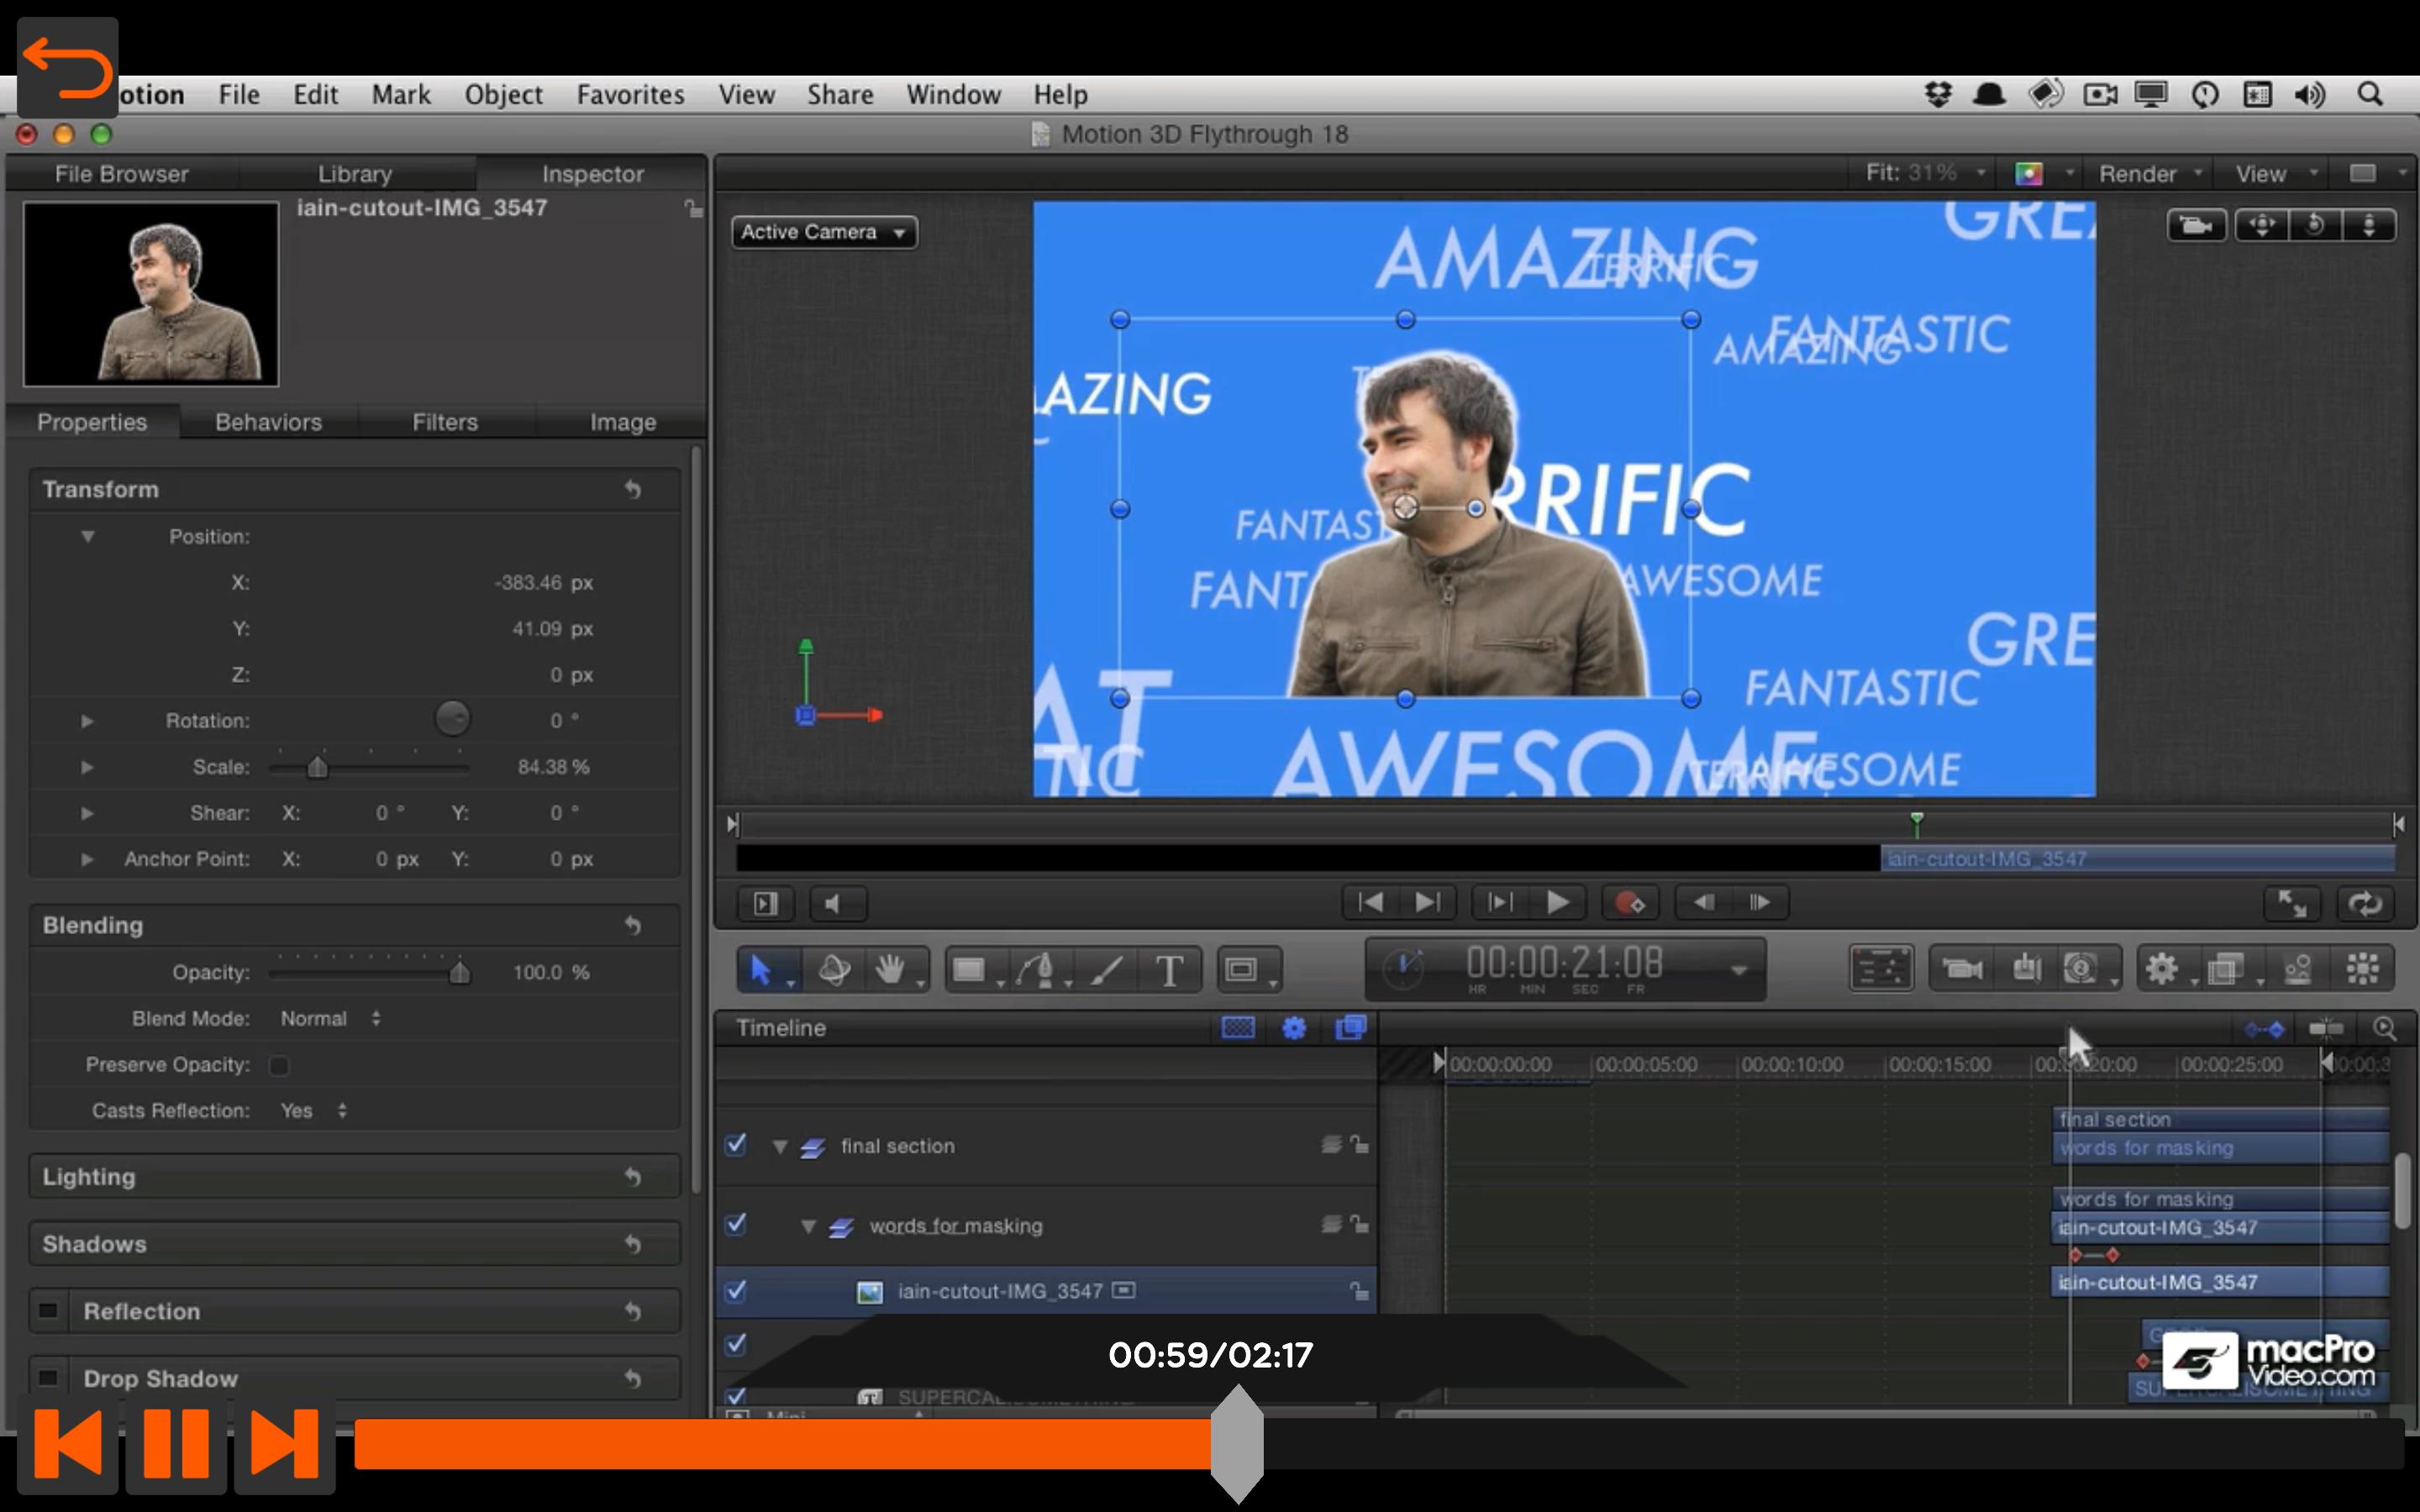
Task: Enable Preserve Opacity checkbox
Action: (279, 1065)
